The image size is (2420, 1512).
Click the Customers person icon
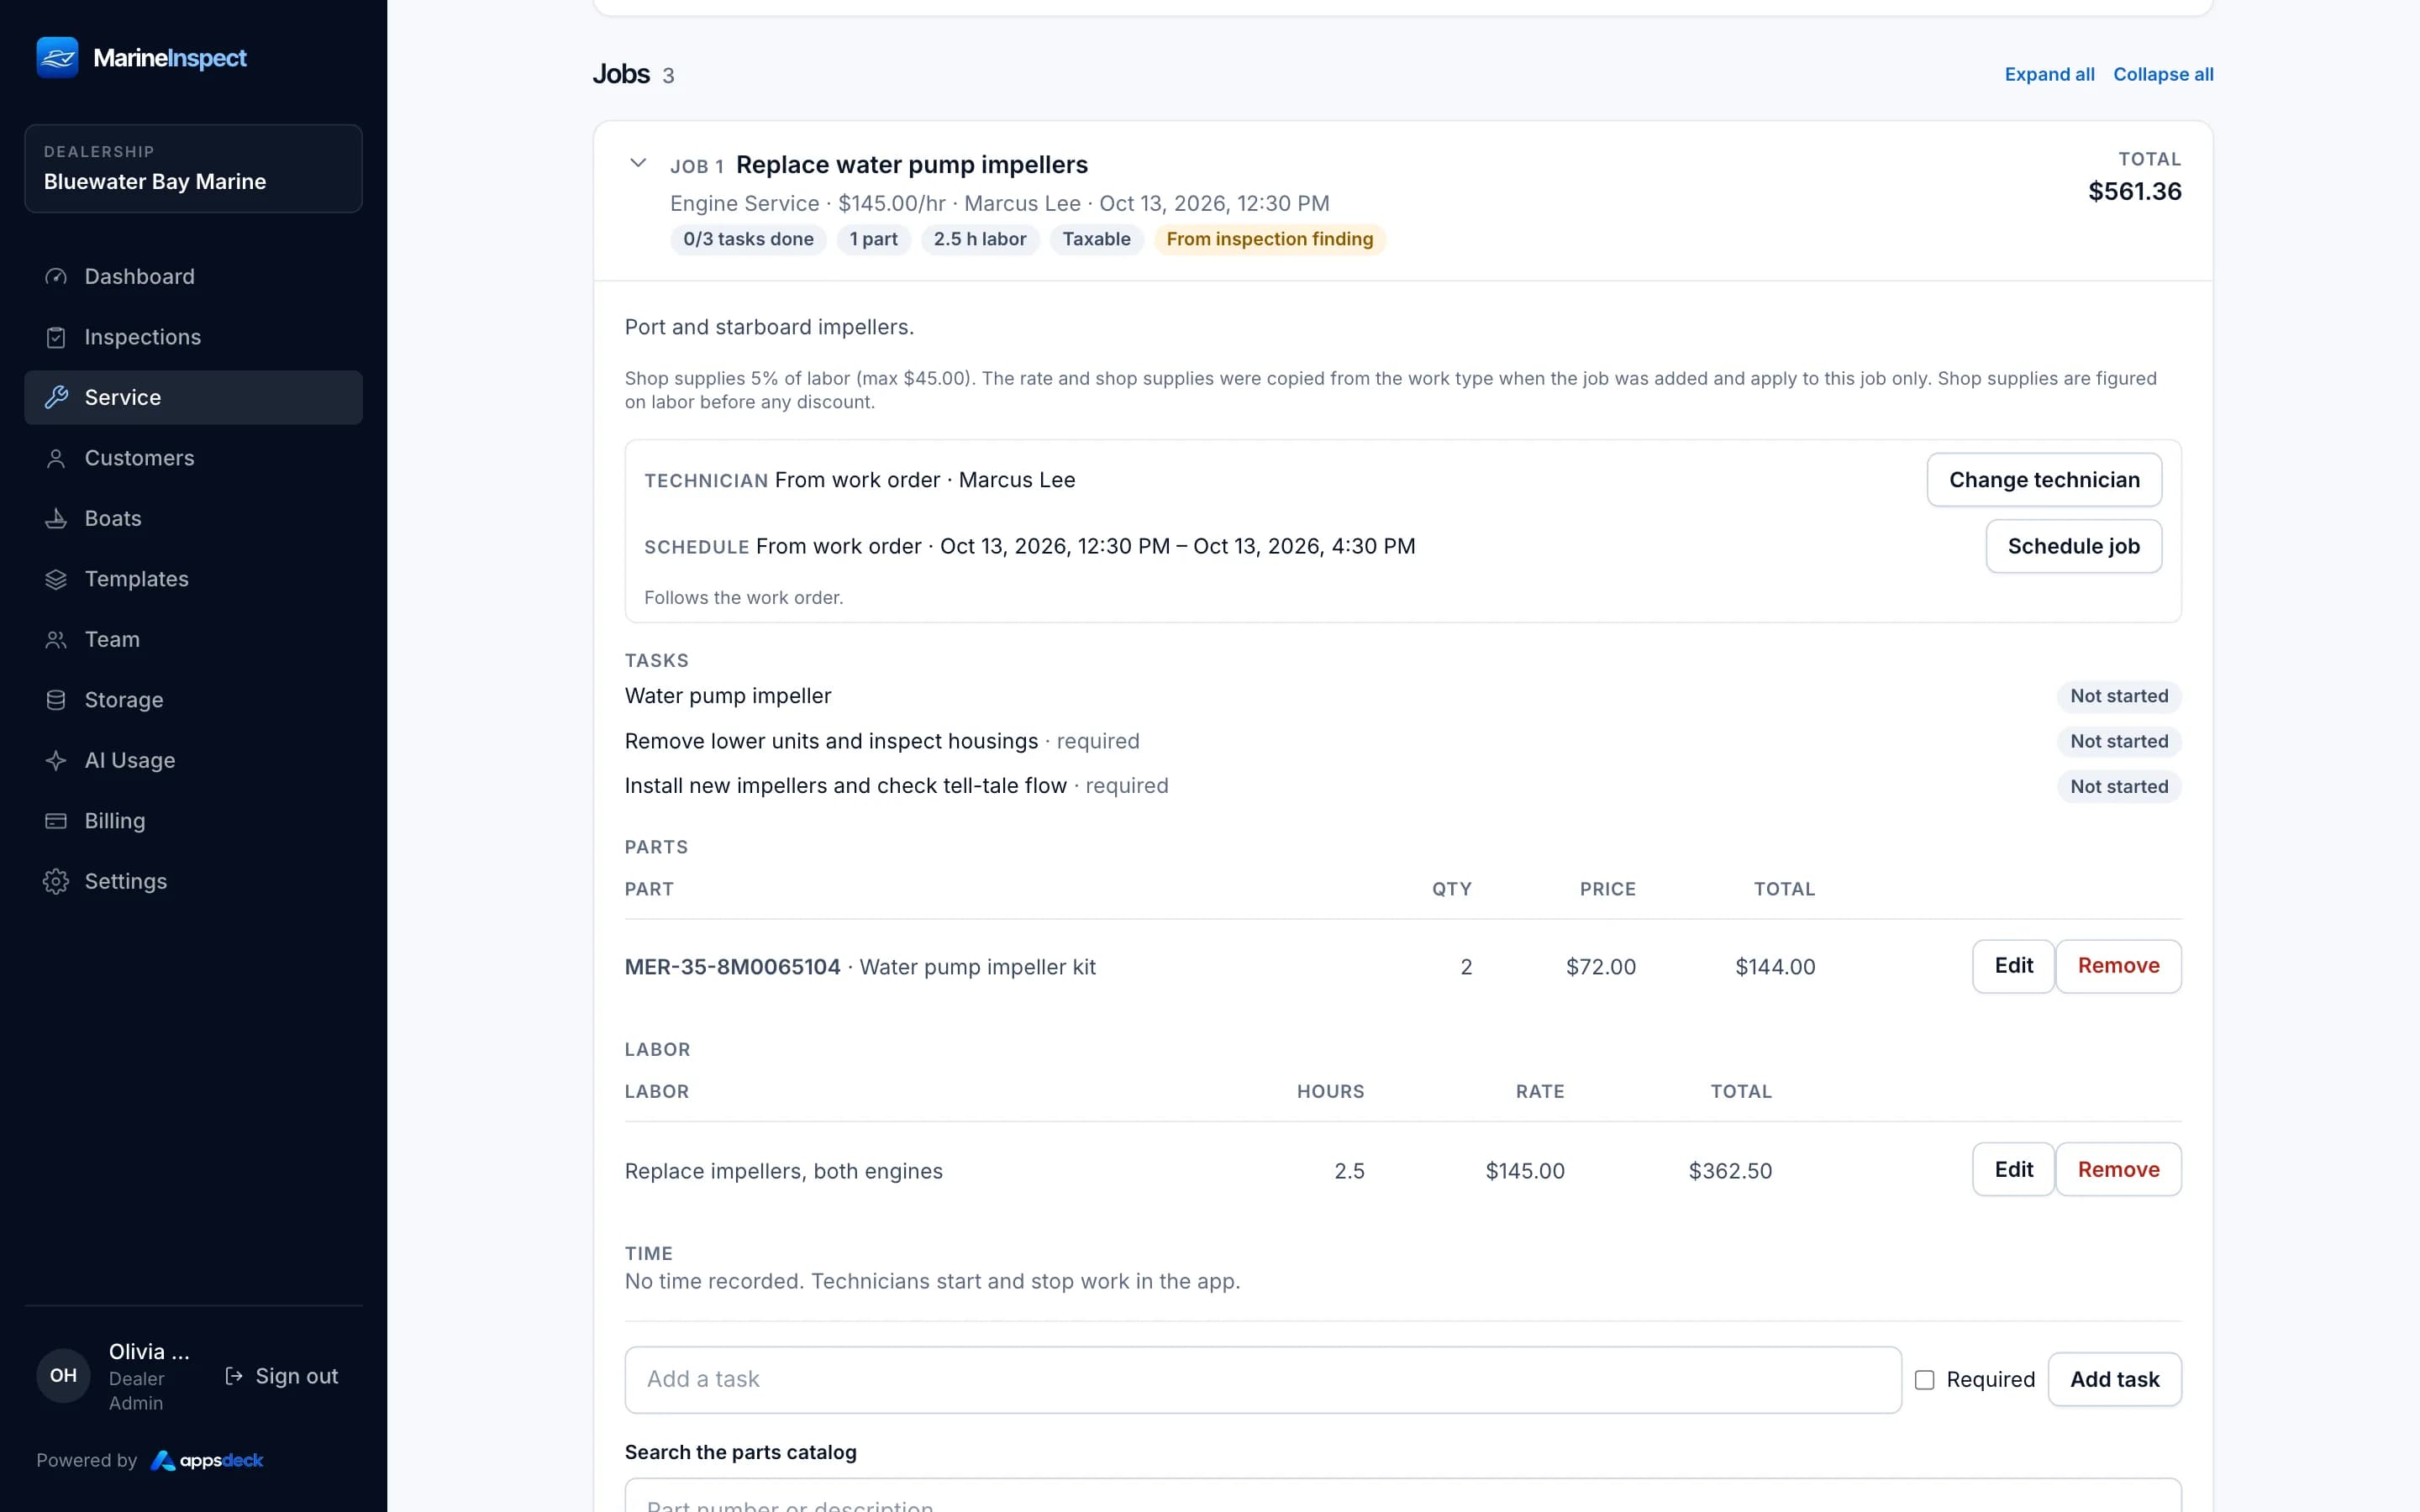(x=56, y=458)
